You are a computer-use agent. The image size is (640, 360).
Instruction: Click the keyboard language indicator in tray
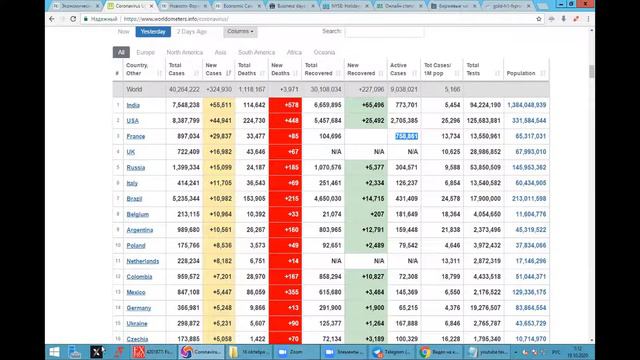tap(556, 352)
